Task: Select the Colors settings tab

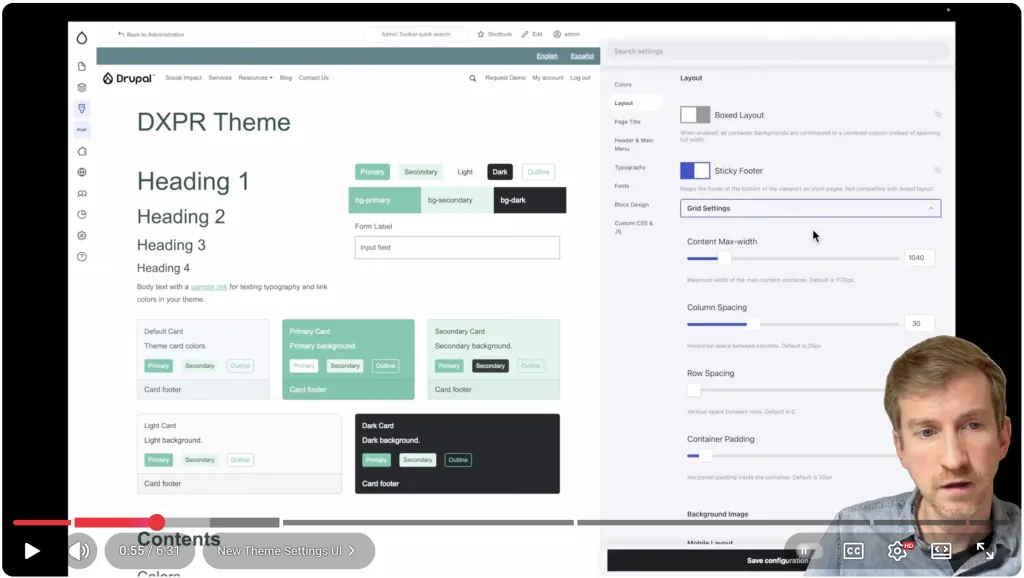Action: tap(623, 85)
